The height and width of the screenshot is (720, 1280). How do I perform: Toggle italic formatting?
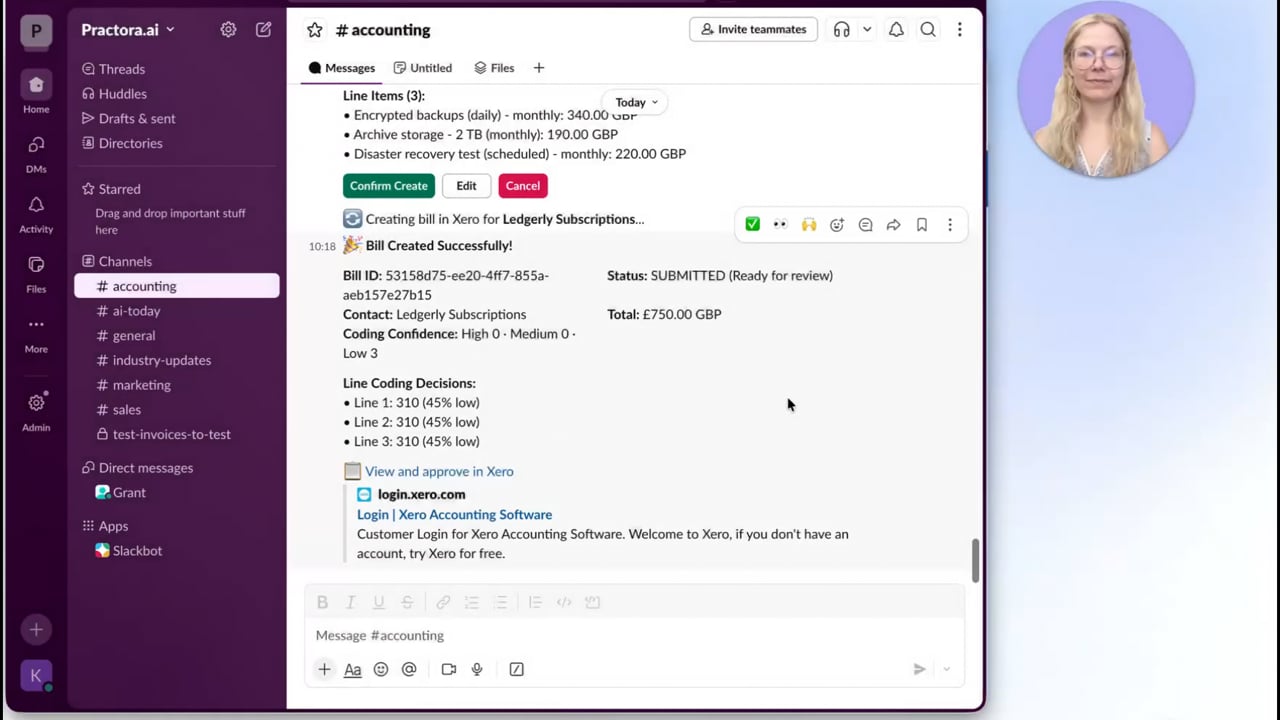tap(350, 602)
